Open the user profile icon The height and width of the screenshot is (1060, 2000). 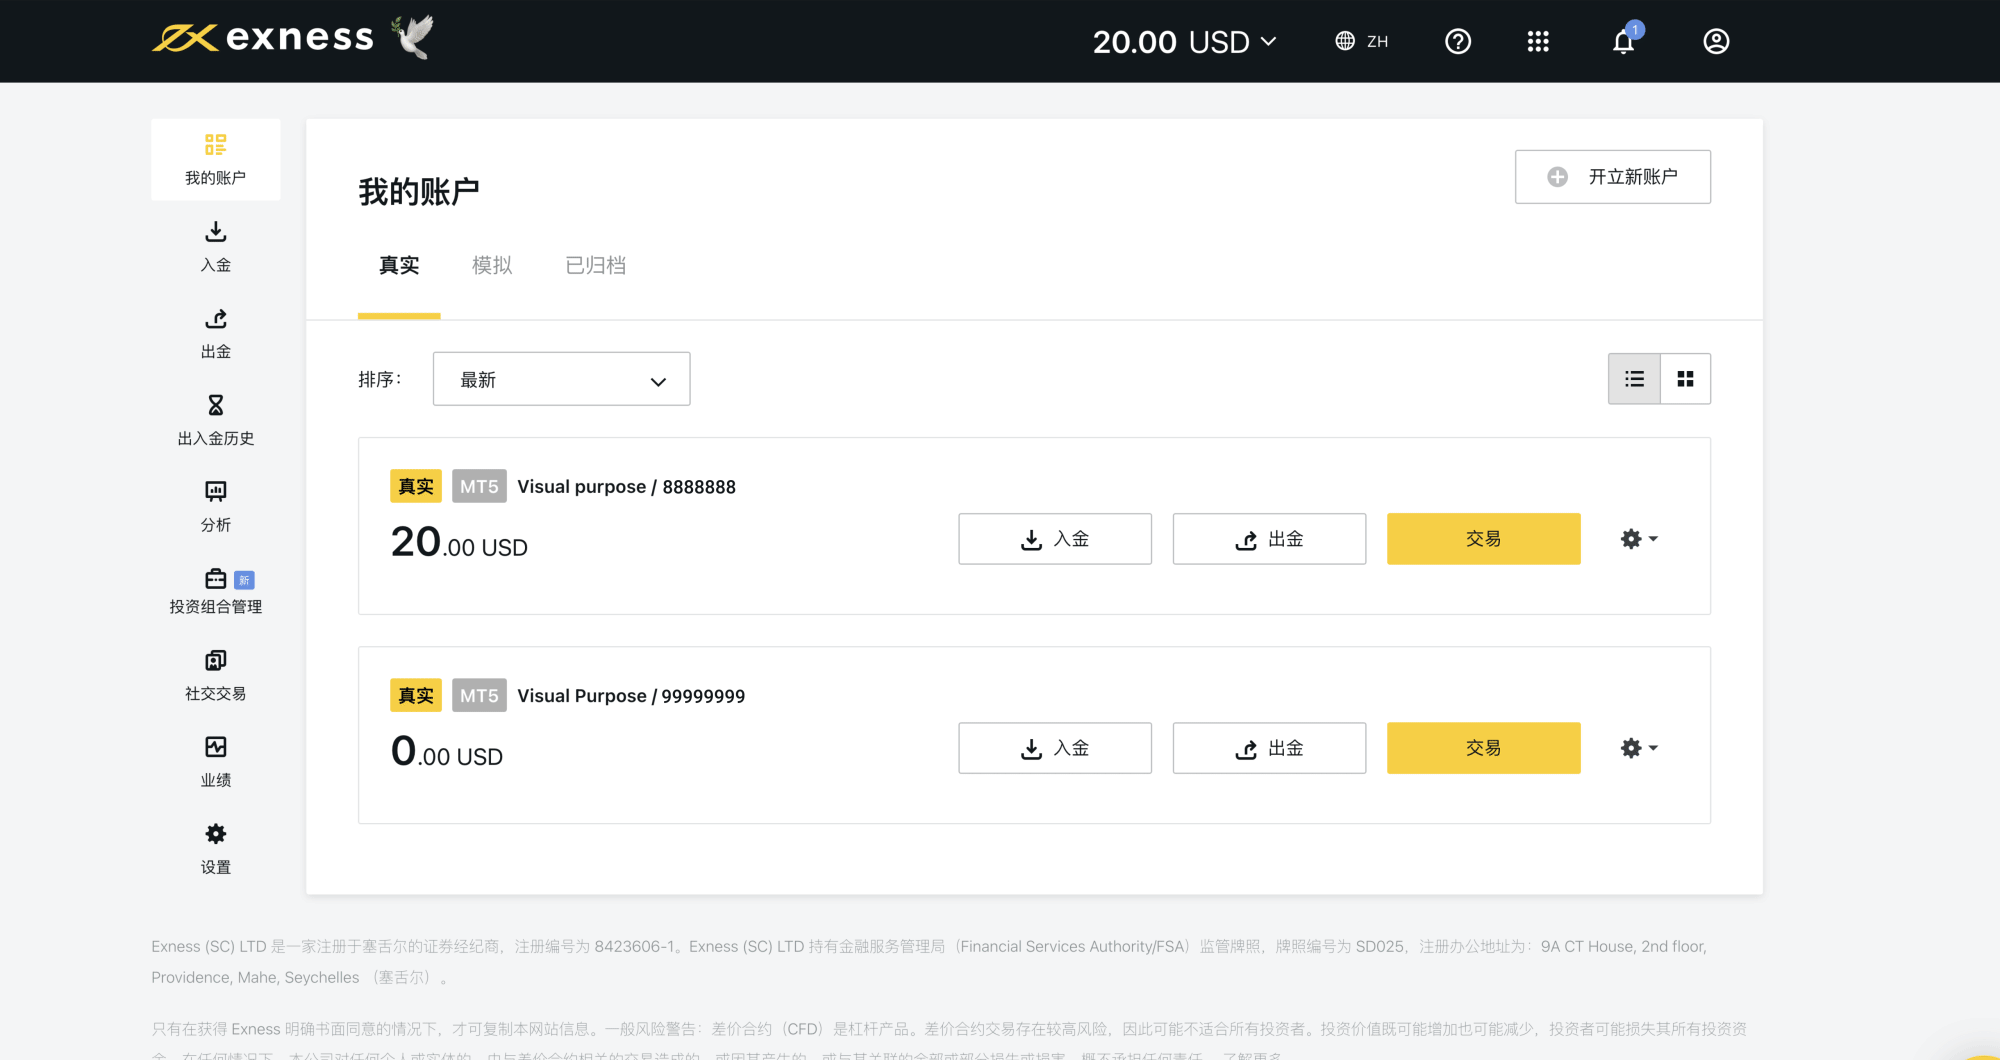click(x=1716, y=42)
